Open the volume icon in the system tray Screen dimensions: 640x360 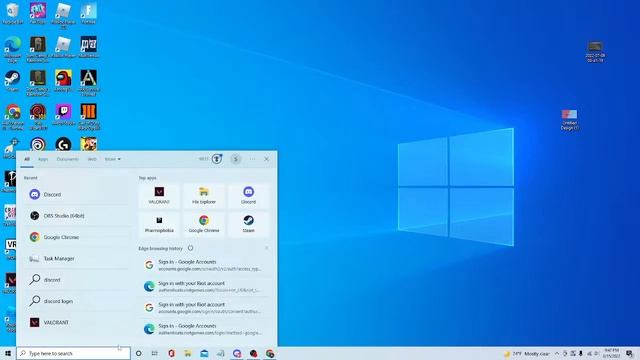[x=596, y=353]
